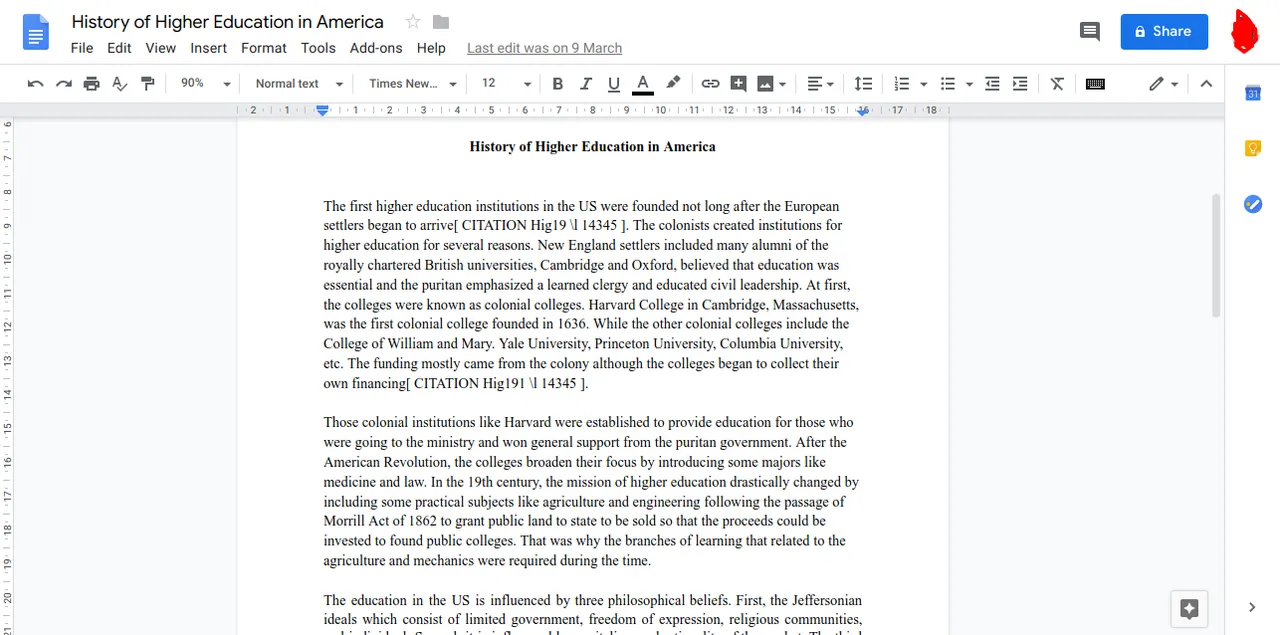
Task: Apply a numbered list
Action: [902, 84]
